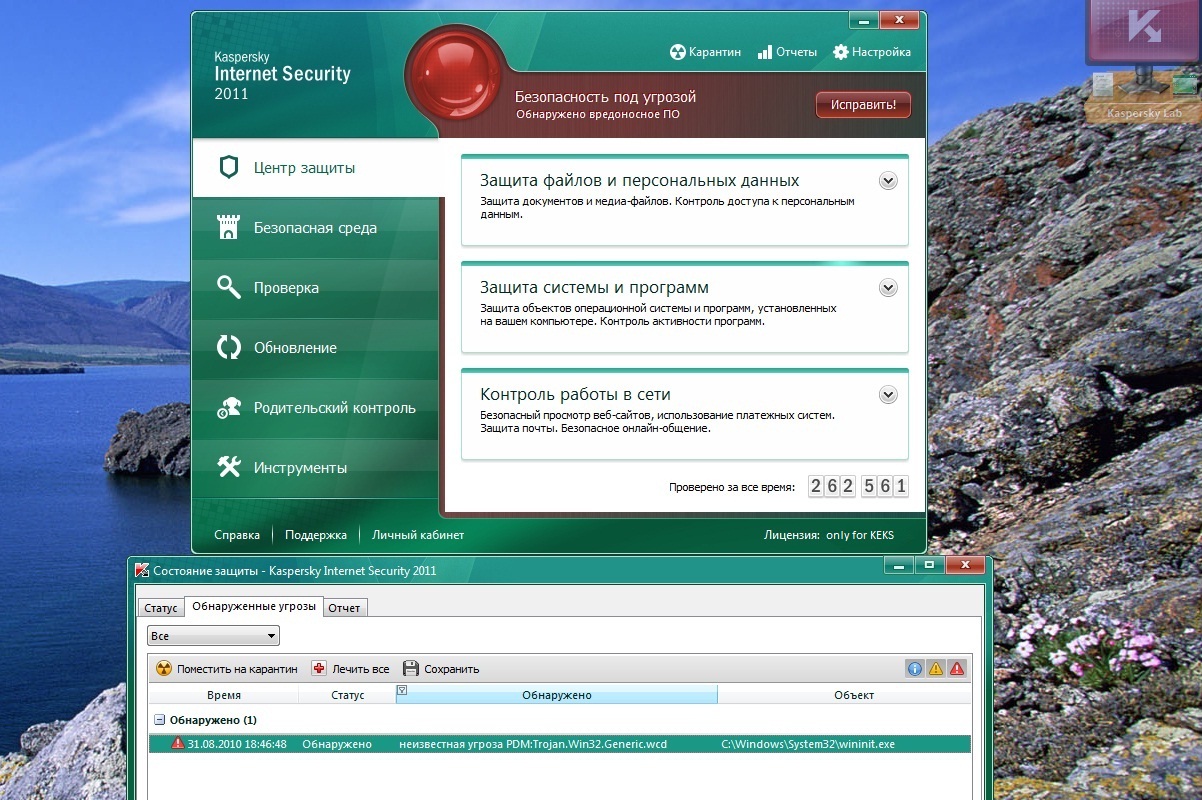Open Settings using the gear icon
This screenshot has height=800, width=1202.
coord(840,52)
